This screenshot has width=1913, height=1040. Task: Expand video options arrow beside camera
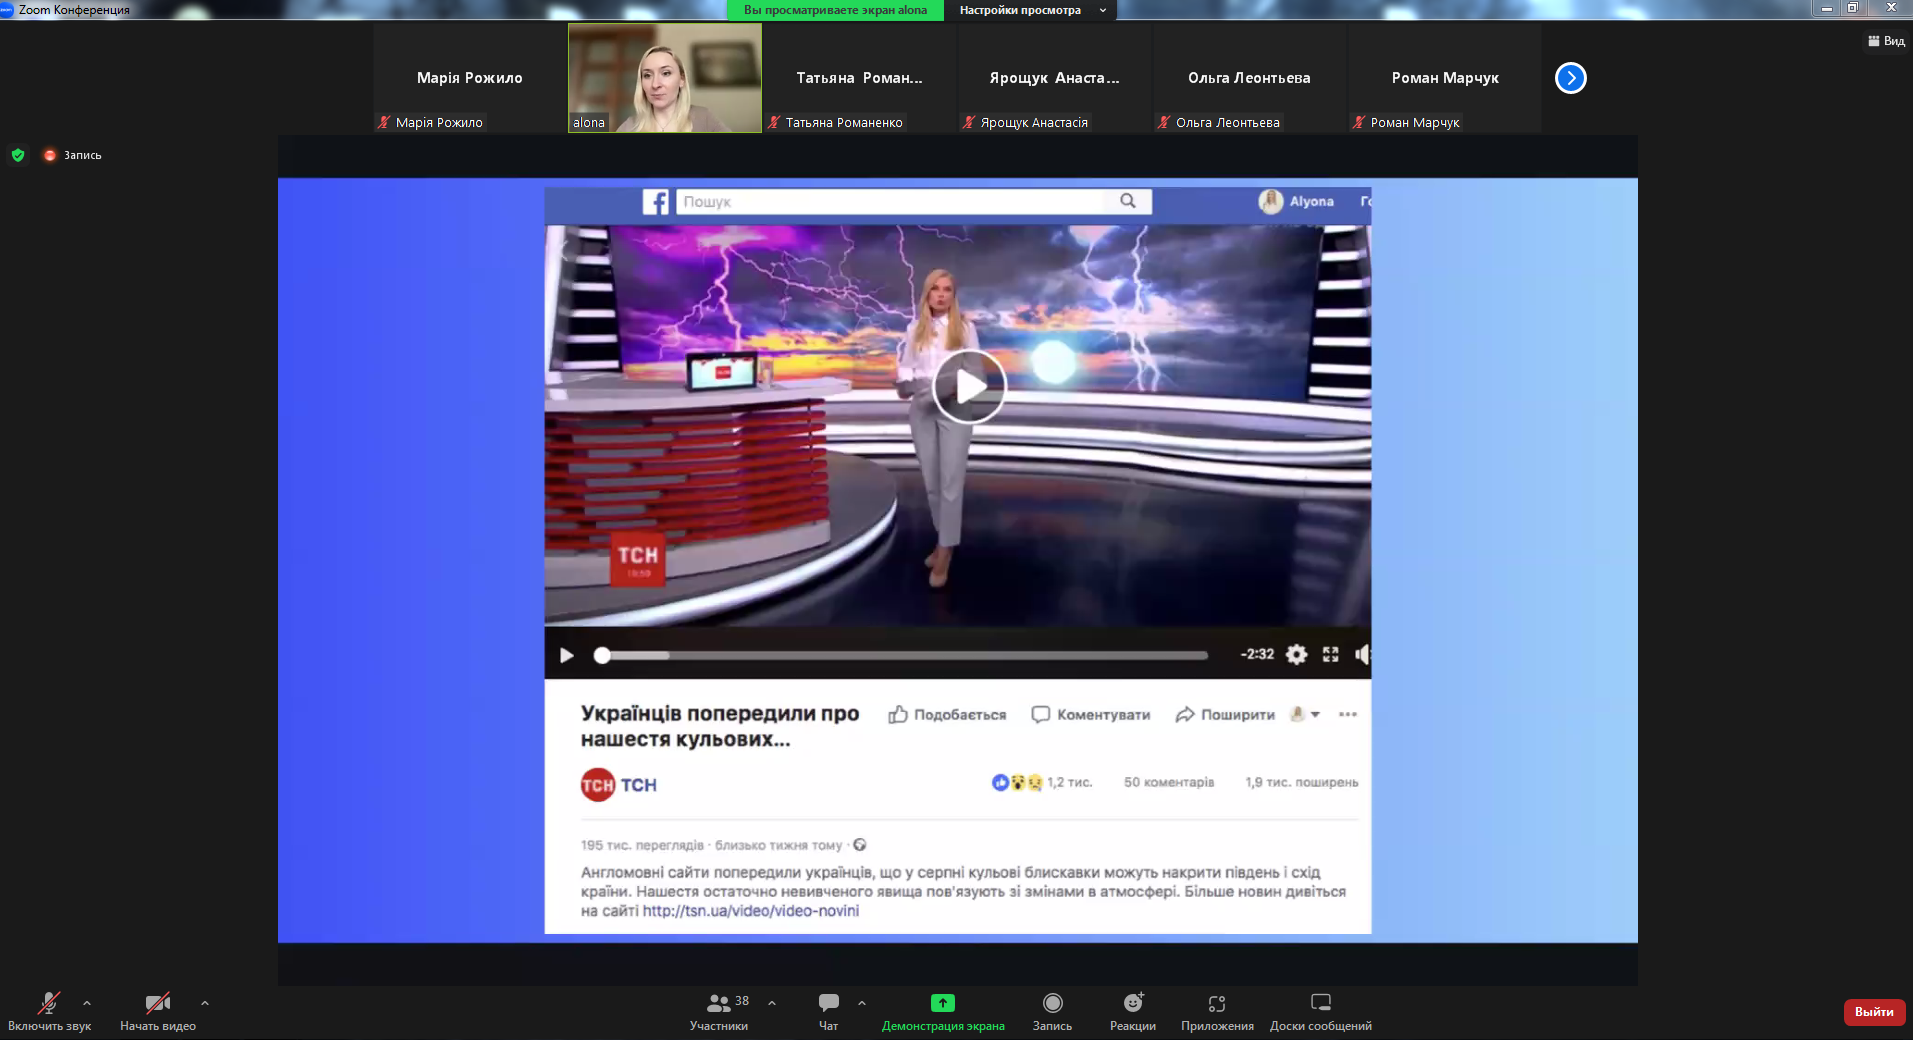205,1002
